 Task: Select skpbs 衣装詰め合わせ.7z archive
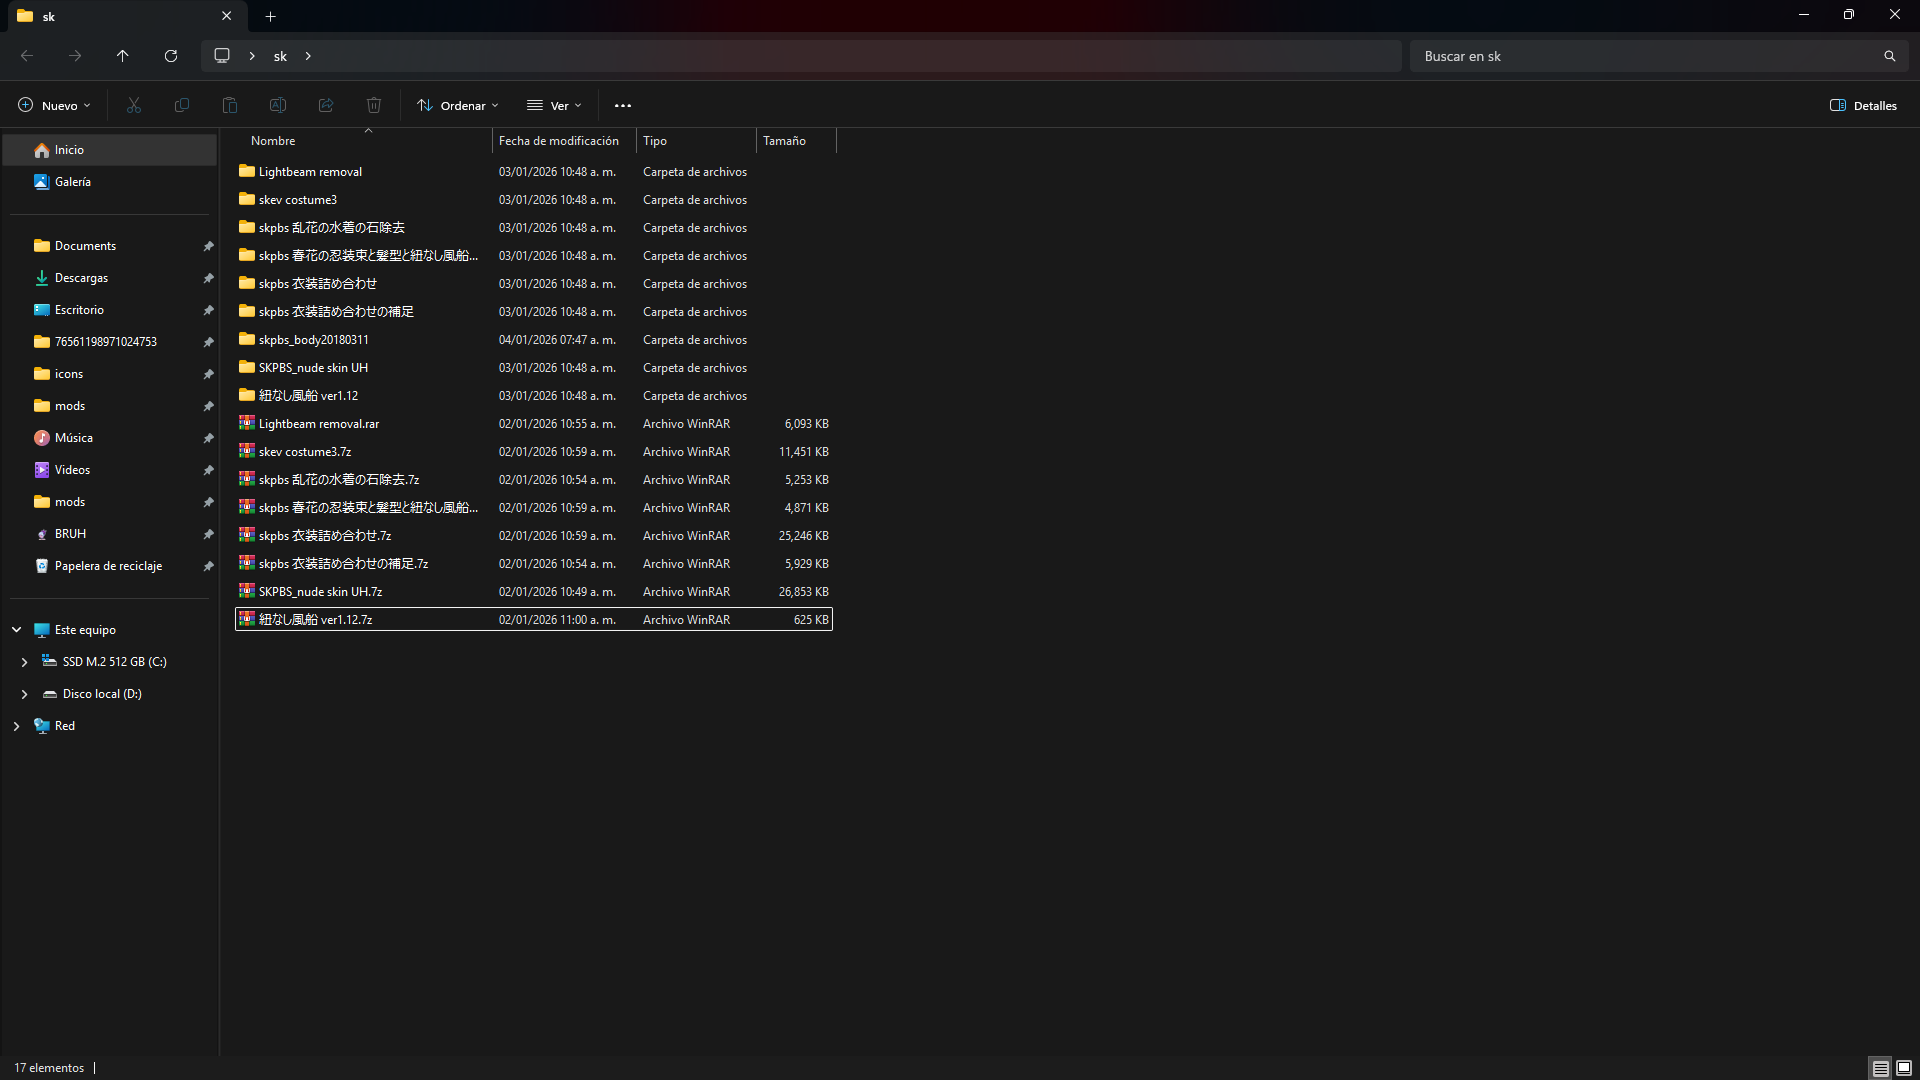pyautogui.click(x=534, y=536)
